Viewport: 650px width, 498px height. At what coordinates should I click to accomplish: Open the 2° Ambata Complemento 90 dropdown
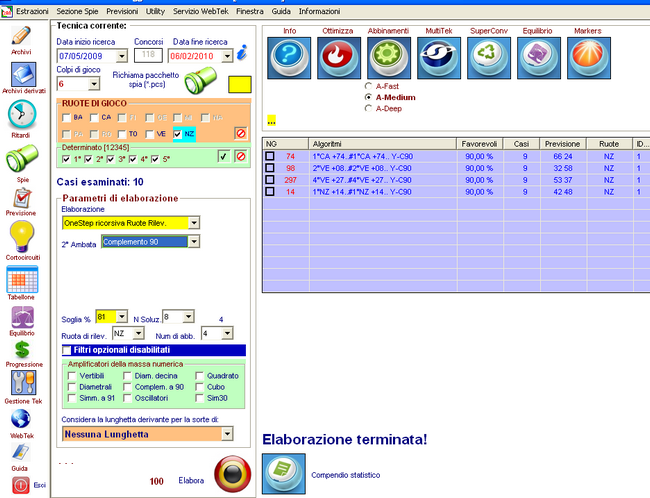coord(194,242)
